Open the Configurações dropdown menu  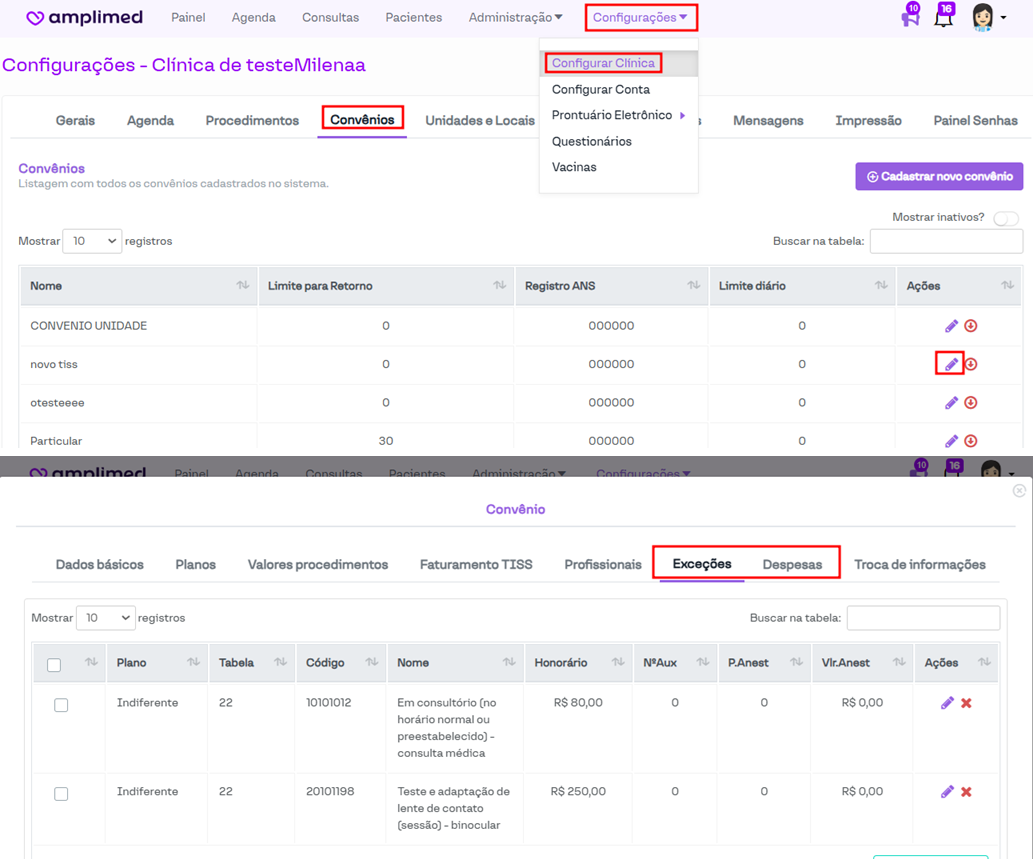point(640,18)
